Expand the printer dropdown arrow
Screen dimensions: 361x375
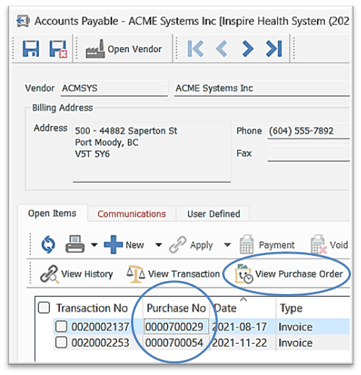tap(94, 245)
